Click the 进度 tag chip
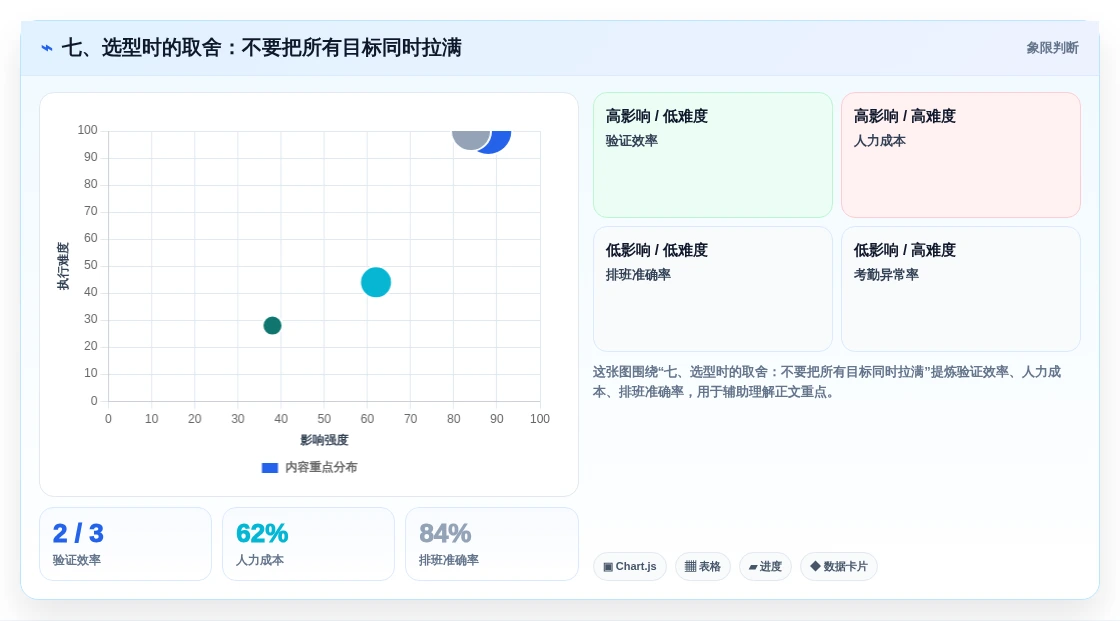The height and width of the screenshot is (621, 1120). (x=765, y=567)
